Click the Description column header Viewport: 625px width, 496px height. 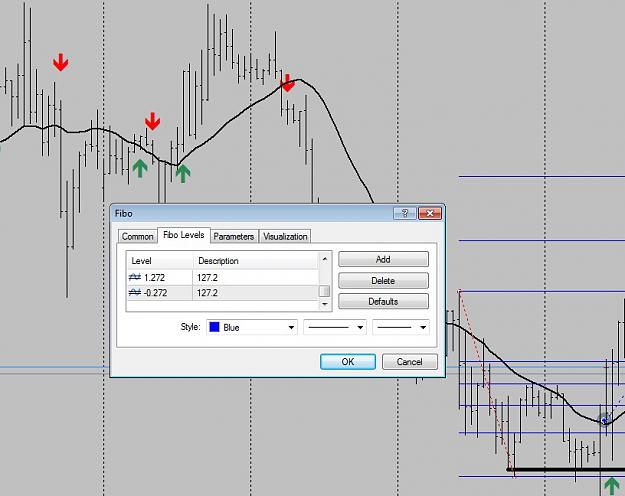pos(256,261)
